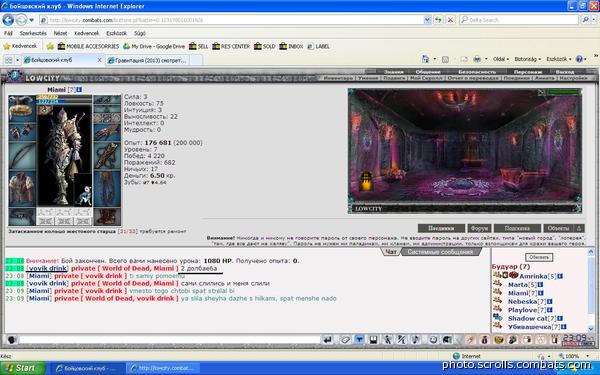Toggle the highlighted blue filter icon in chat toolbar

click(x=360, y=340)
